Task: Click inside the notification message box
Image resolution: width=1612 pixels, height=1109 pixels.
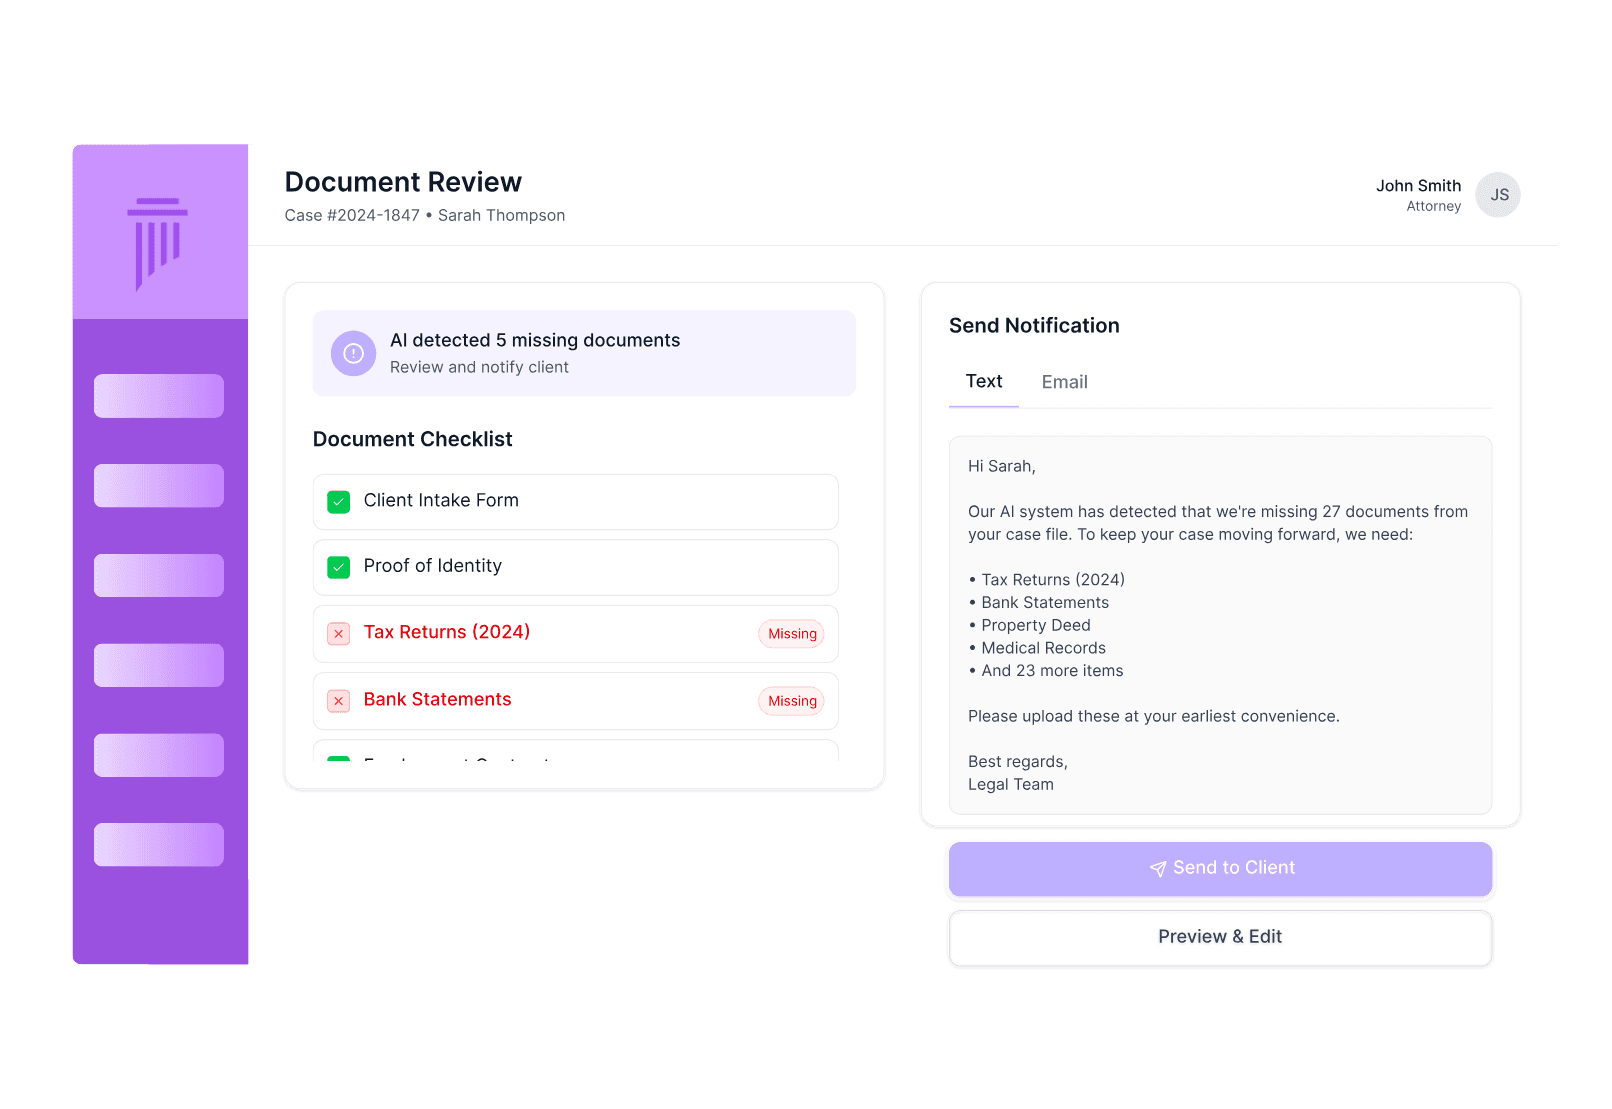Action: (1220, 625)
